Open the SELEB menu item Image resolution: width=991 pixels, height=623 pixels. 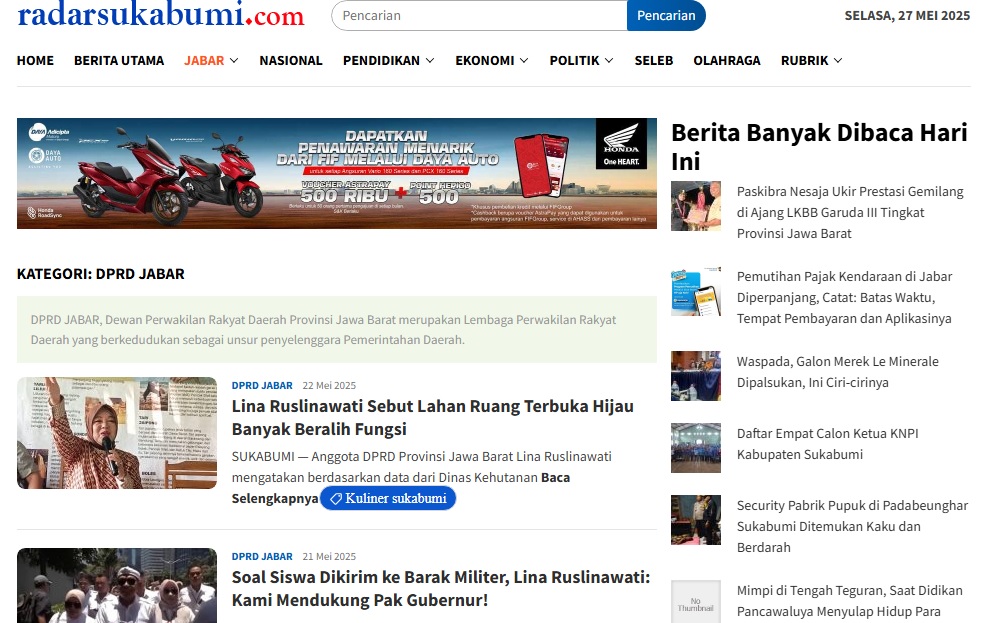[654, 61]
